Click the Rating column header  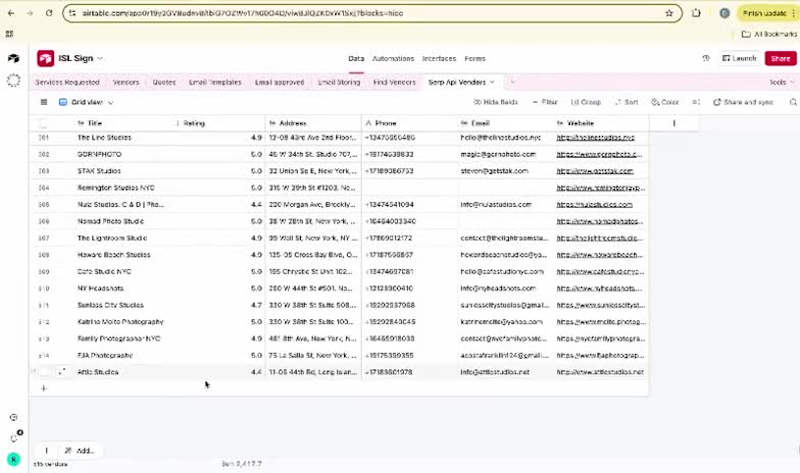click(219, 123)
